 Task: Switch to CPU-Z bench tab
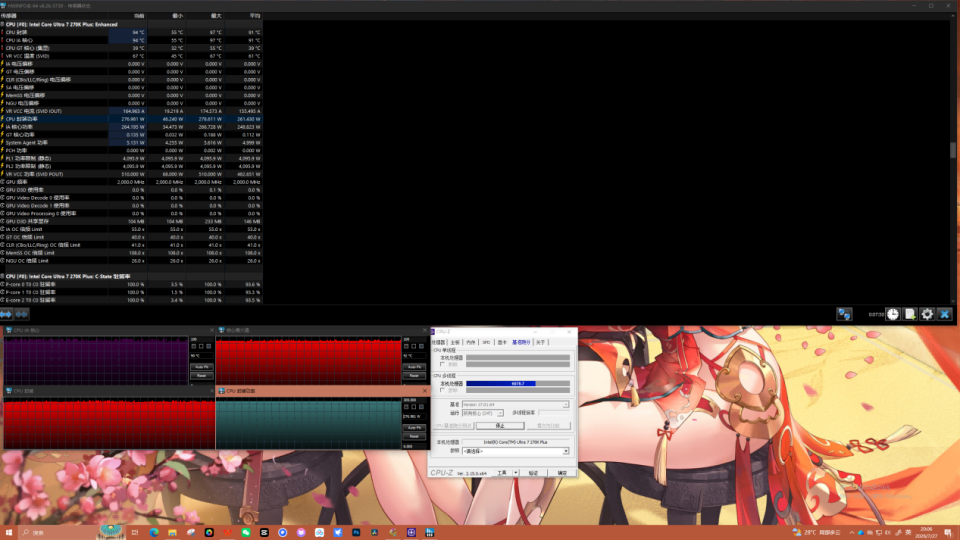(x=521, y=342)
